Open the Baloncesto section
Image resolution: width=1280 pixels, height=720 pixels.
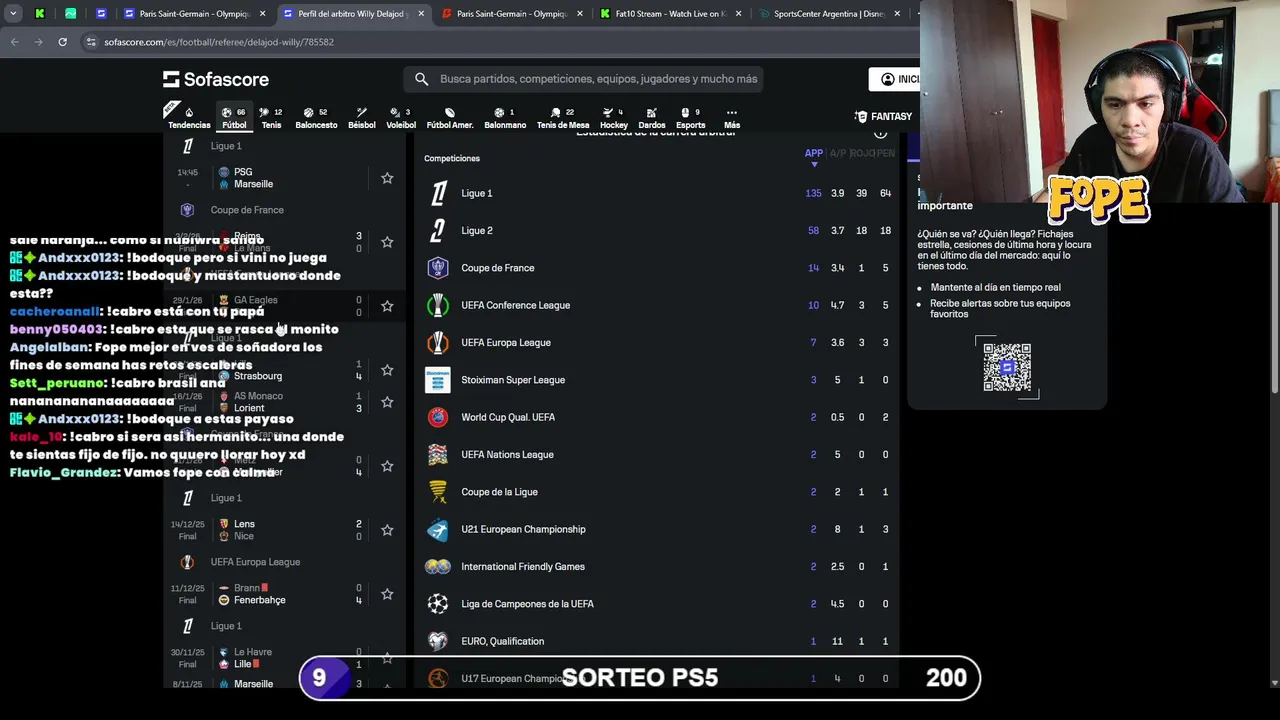[316, 118]
